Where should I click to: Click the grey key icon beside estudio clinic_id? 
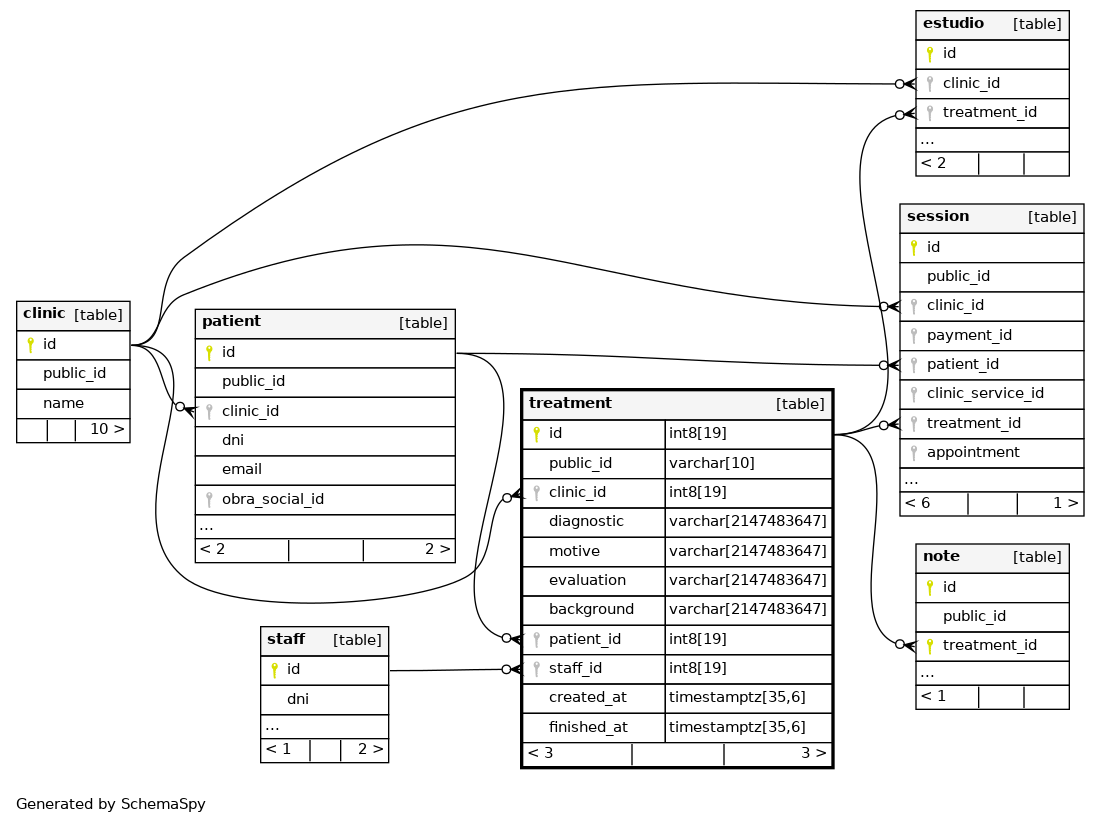[x=930, y=84]
